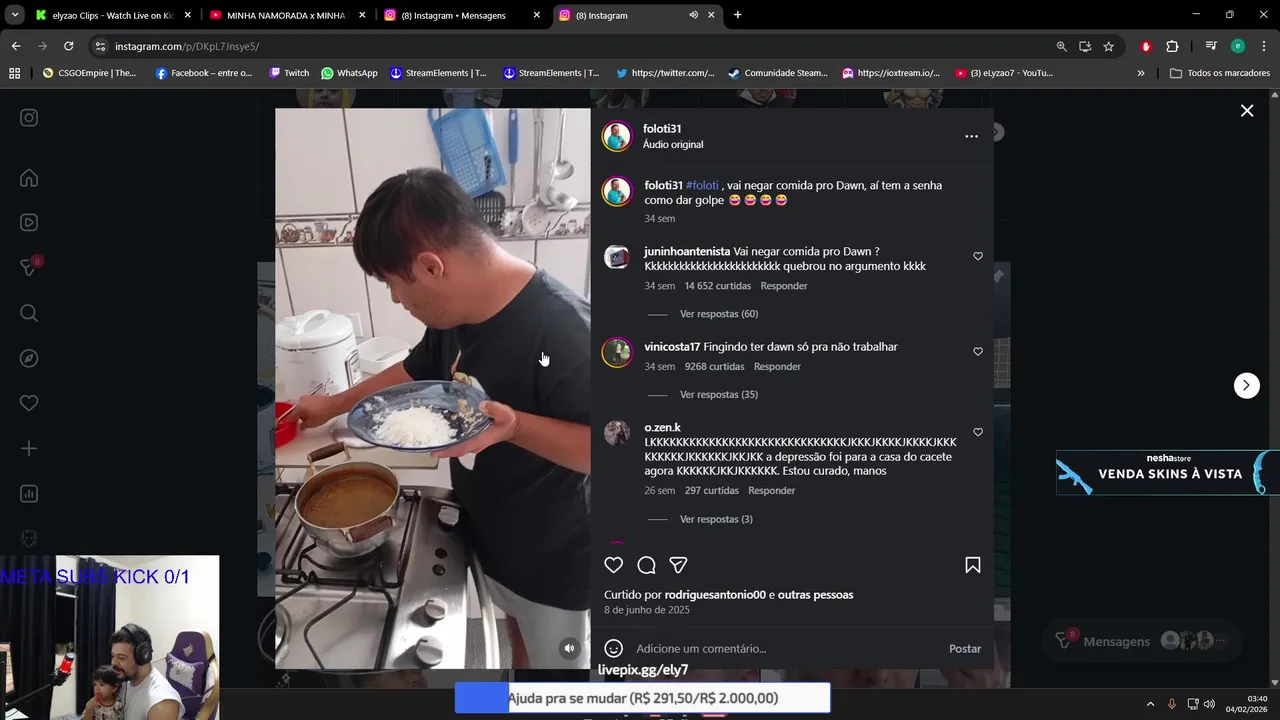The image size is (1280, 720).
Task: Expand Ver respostas (35) replies
Action: tap(719, 394)
